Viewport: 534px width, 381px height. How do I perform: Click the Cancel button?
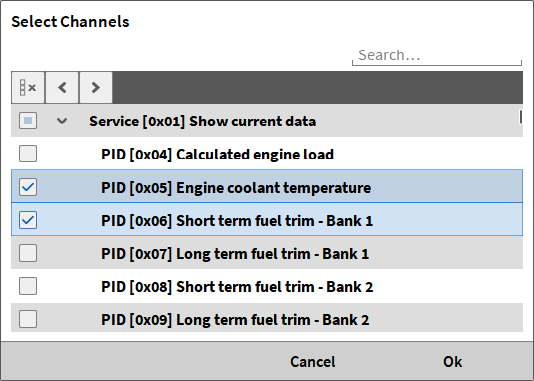[x=313, y=362]
